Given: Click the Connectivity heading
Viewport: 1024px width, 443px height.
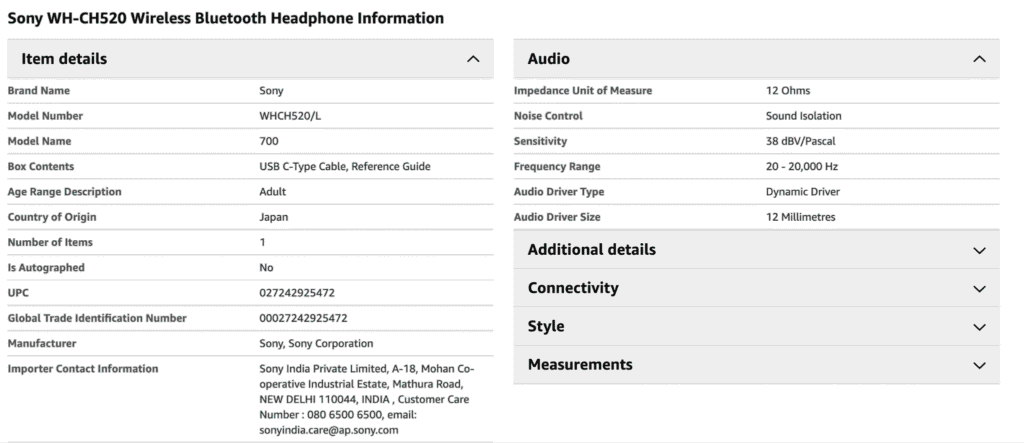Looking at the screenshot, I should coord(573,287).
